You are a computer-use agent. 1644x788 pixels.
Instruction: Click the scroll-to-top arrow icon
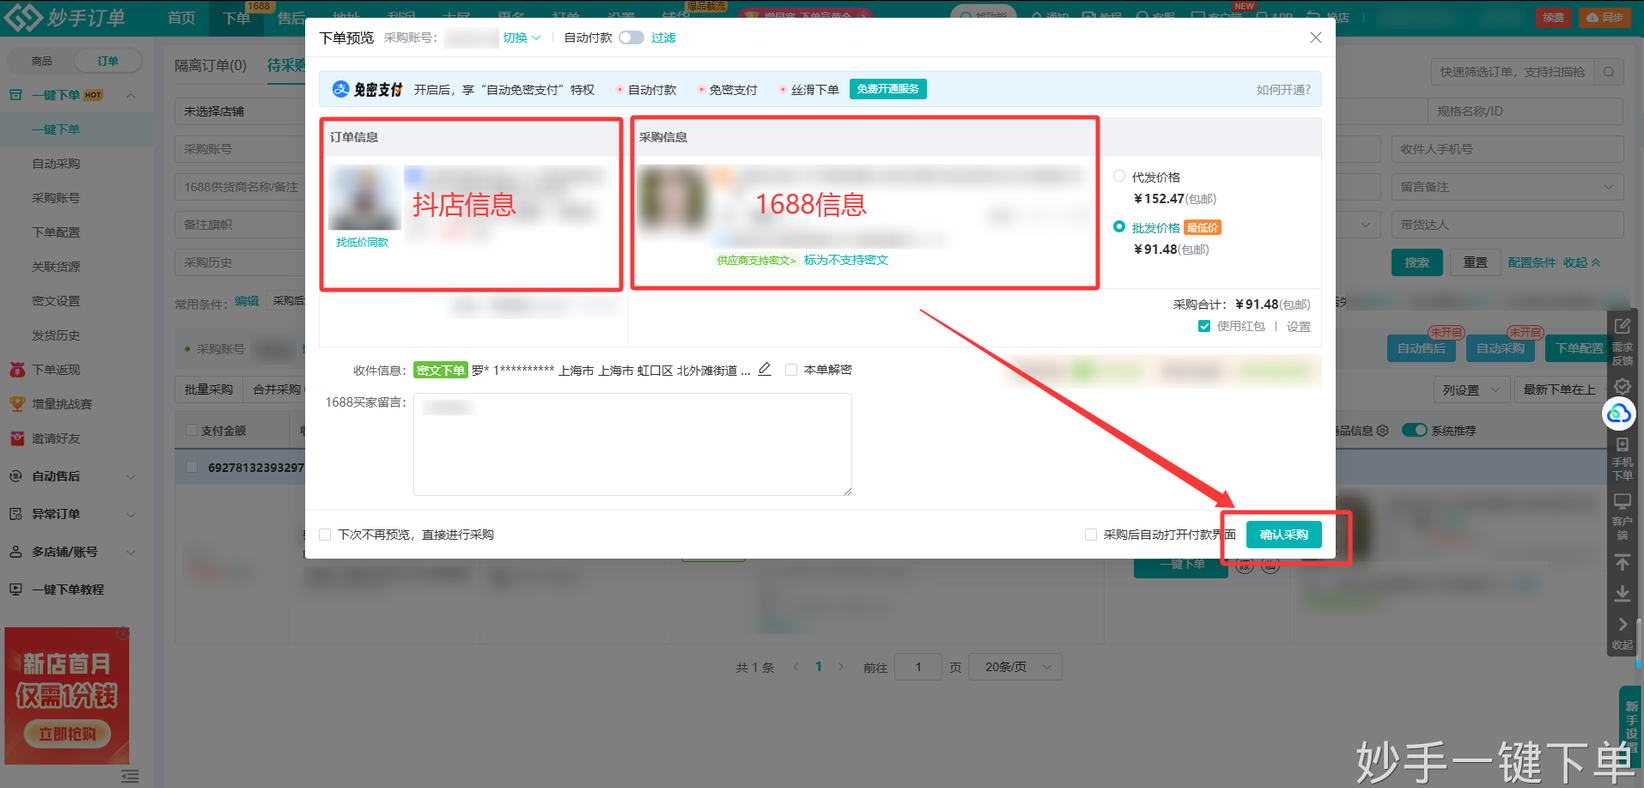coord(1622,563)
